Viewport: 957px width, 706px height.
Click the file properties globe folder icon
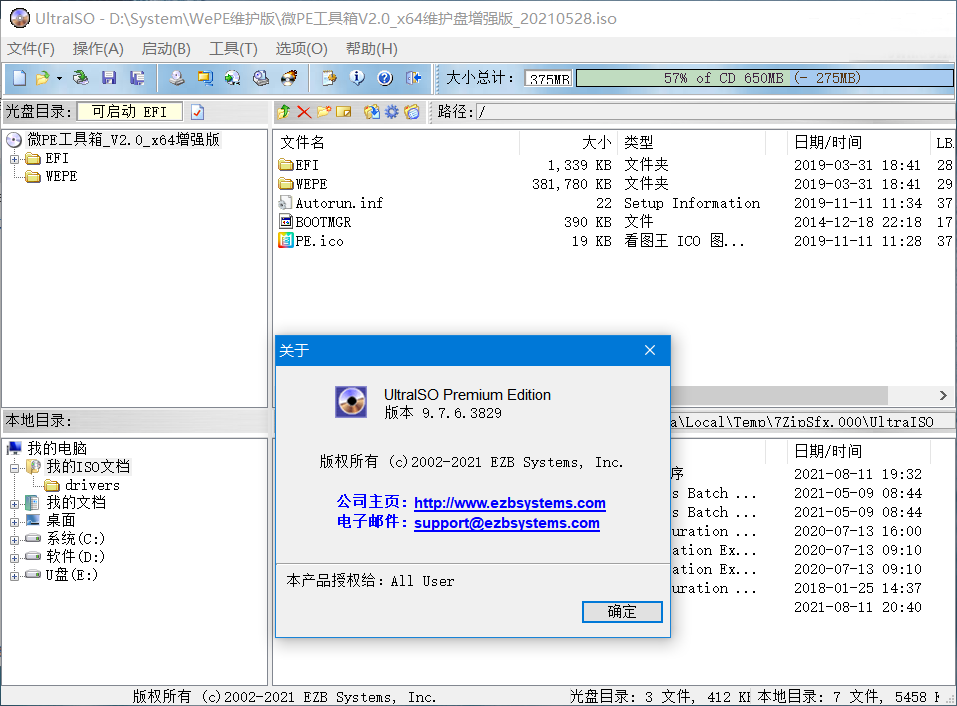click(413, 112)
